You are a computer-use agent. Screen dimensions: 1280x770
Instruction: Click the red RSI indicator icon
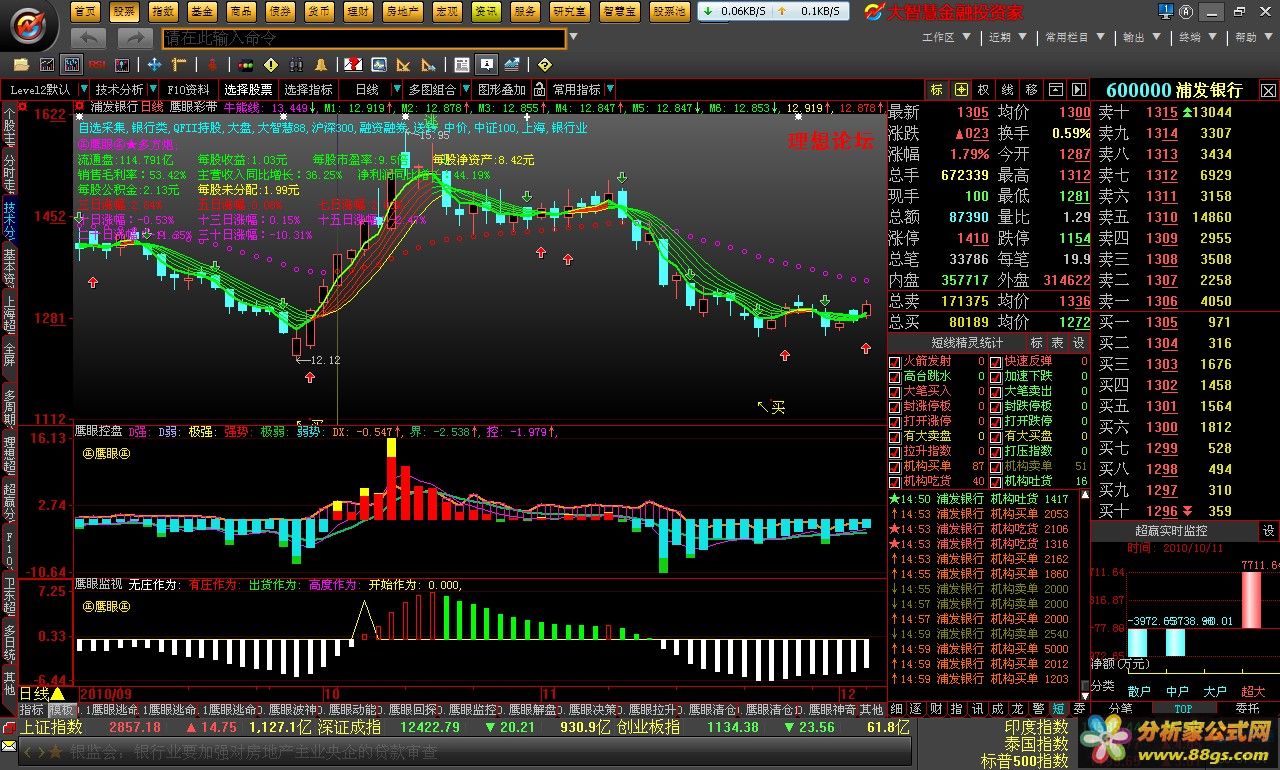click(96, 65)
